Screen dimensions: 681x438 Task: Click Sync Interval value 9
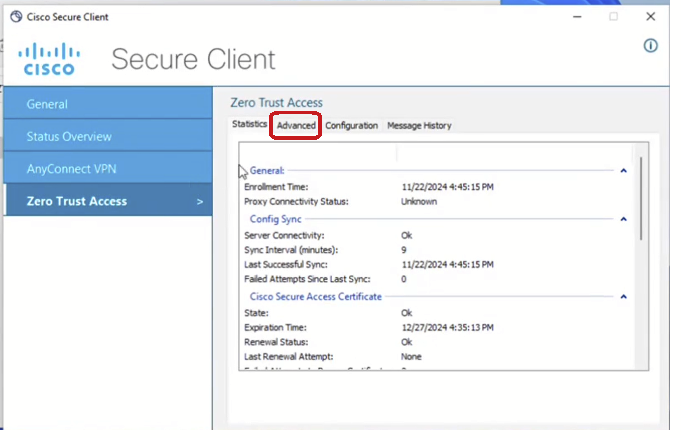pos(404,250)
